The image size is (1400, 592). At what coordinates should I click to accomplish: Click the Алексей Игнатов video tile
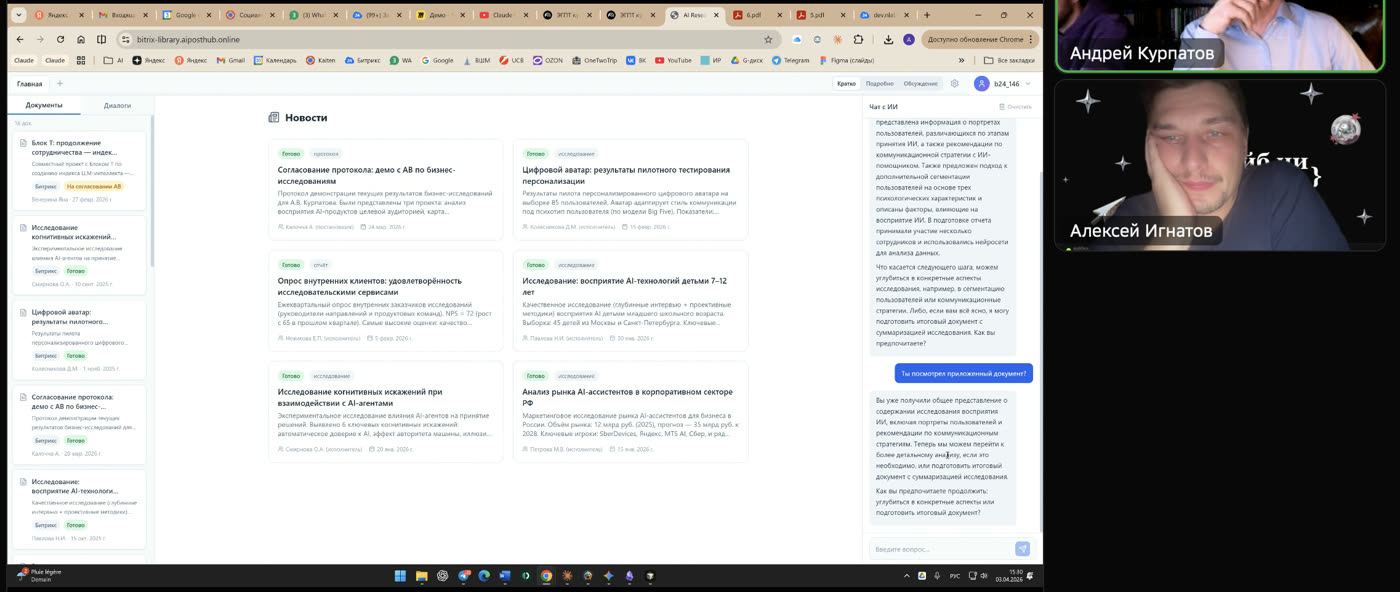[1218, 166]
